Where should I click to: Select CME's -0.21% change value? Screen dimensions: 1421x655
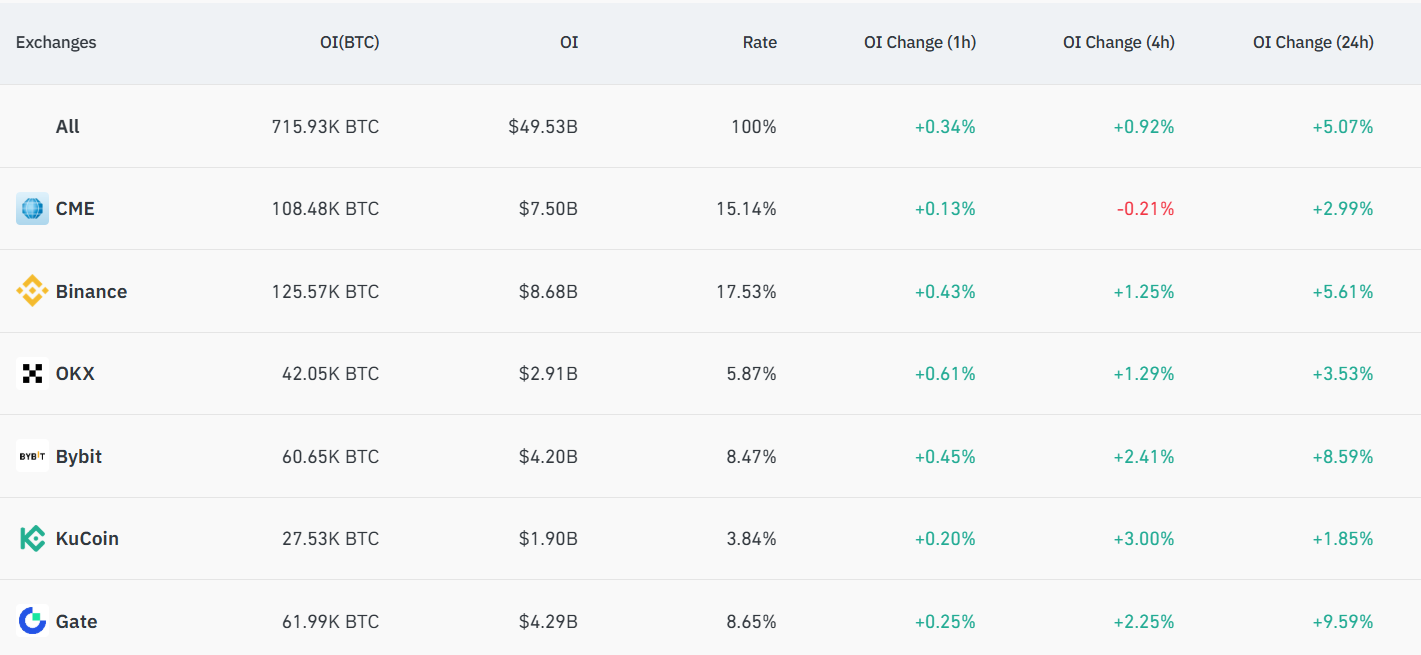click(x=1145, y=208)
